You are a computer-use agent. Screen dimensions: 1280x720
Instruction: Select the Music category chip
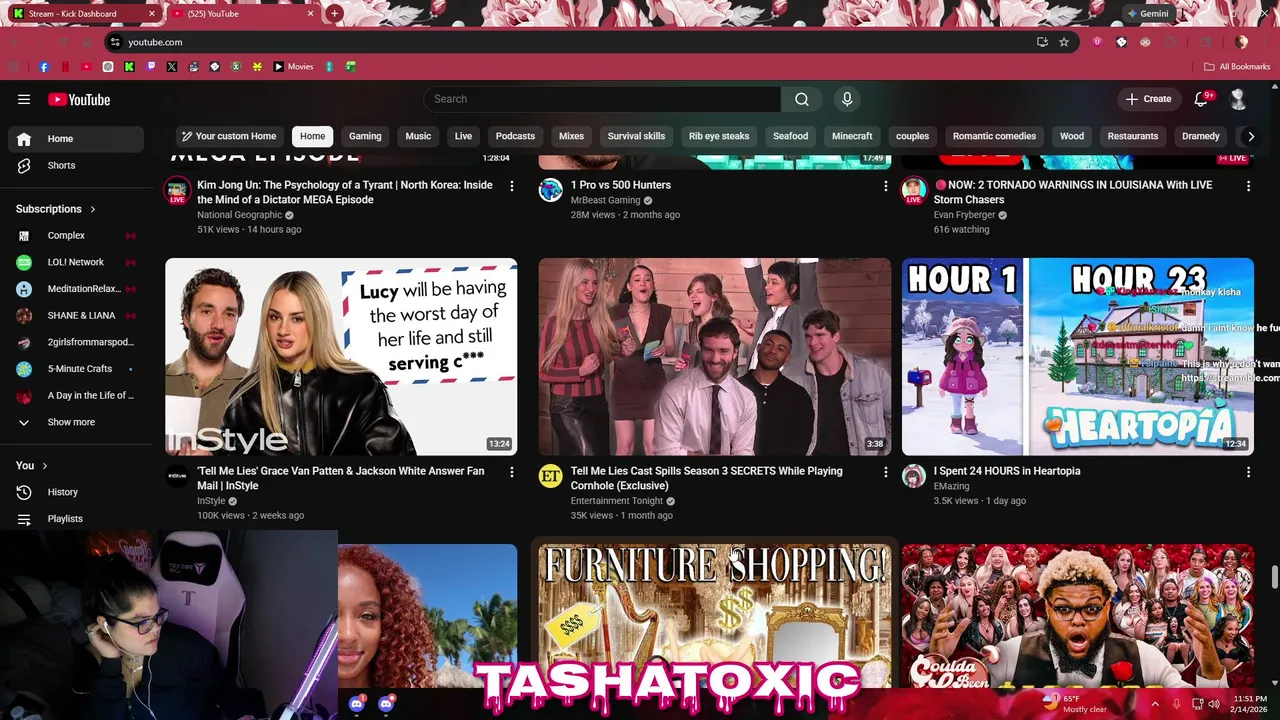pyautogui.click(x=418, y=136)
